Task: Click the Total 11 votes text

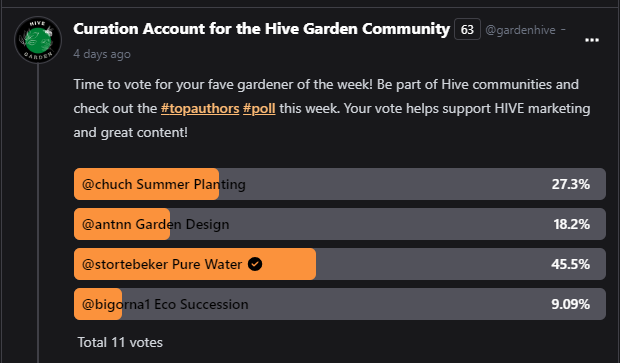Action: click(x=120, y=342)
